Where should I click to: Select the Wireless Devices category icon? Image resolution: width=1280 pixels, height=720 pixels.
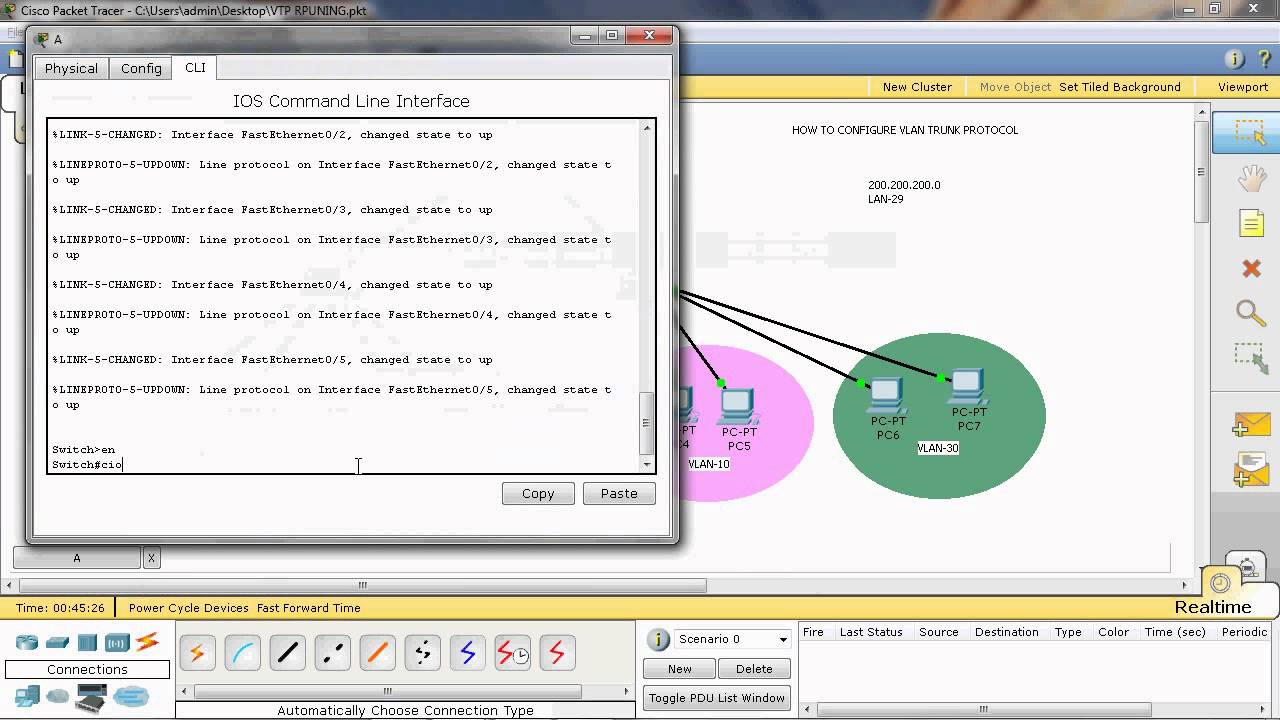point(117,642)
